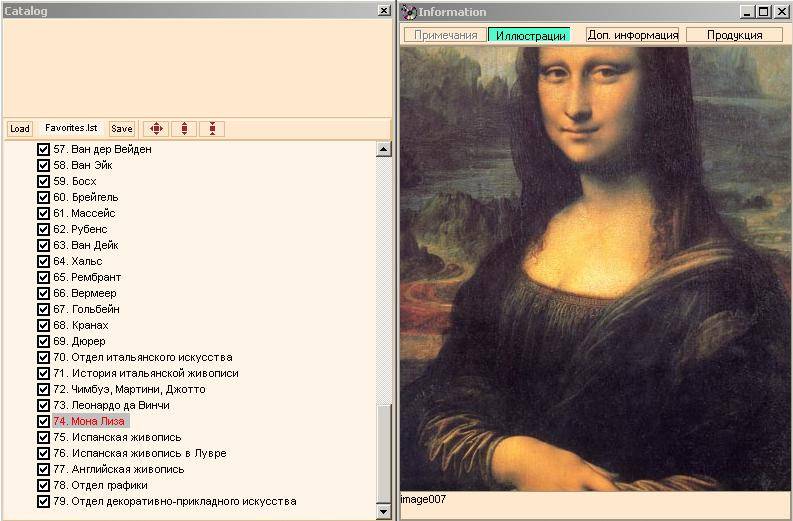Viewport: 793px width, 521px height.
Task: Uncheck the 59. Босх checkbox
Action: tap(43, 181)
